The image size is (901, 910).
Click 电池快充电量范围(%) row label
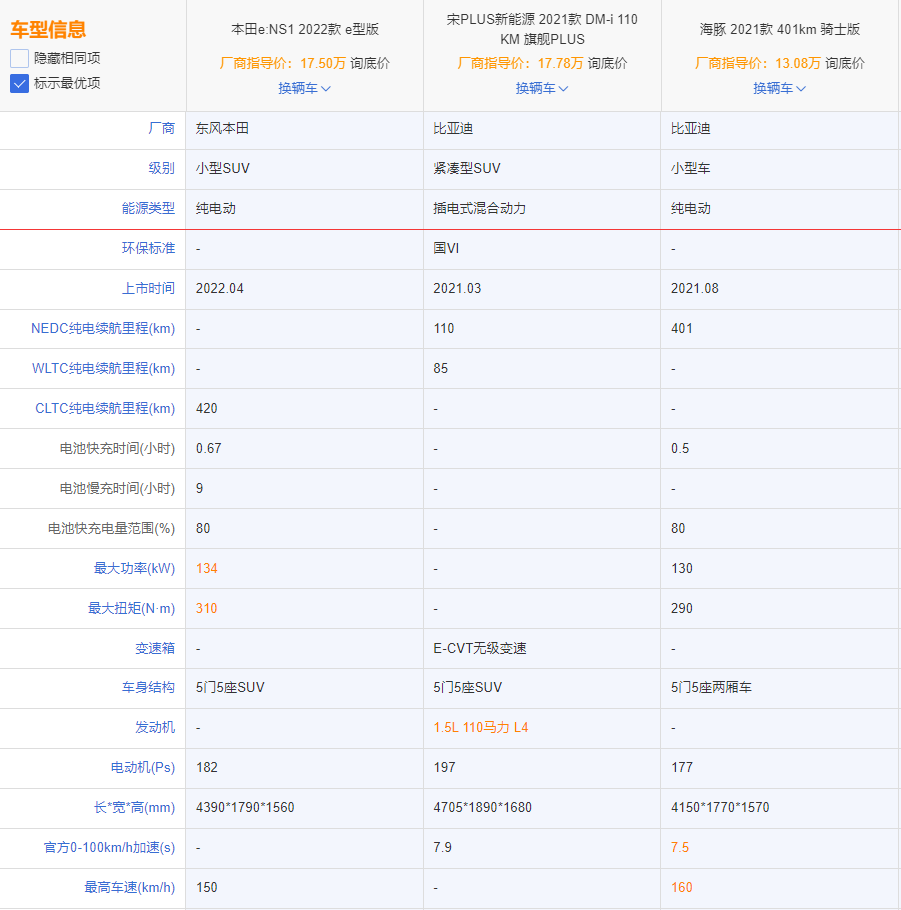(111, 529)
